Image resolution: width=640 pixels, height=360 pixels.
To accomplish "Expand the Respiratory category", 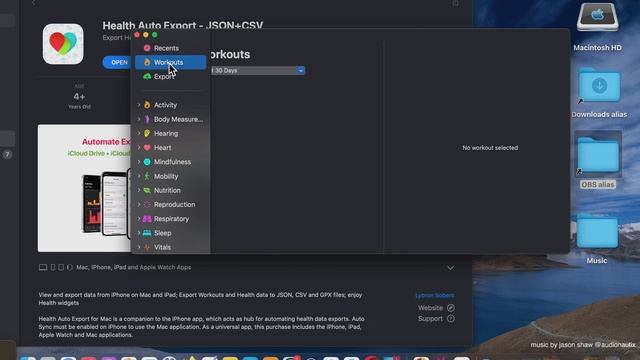I will click(139, 219).
